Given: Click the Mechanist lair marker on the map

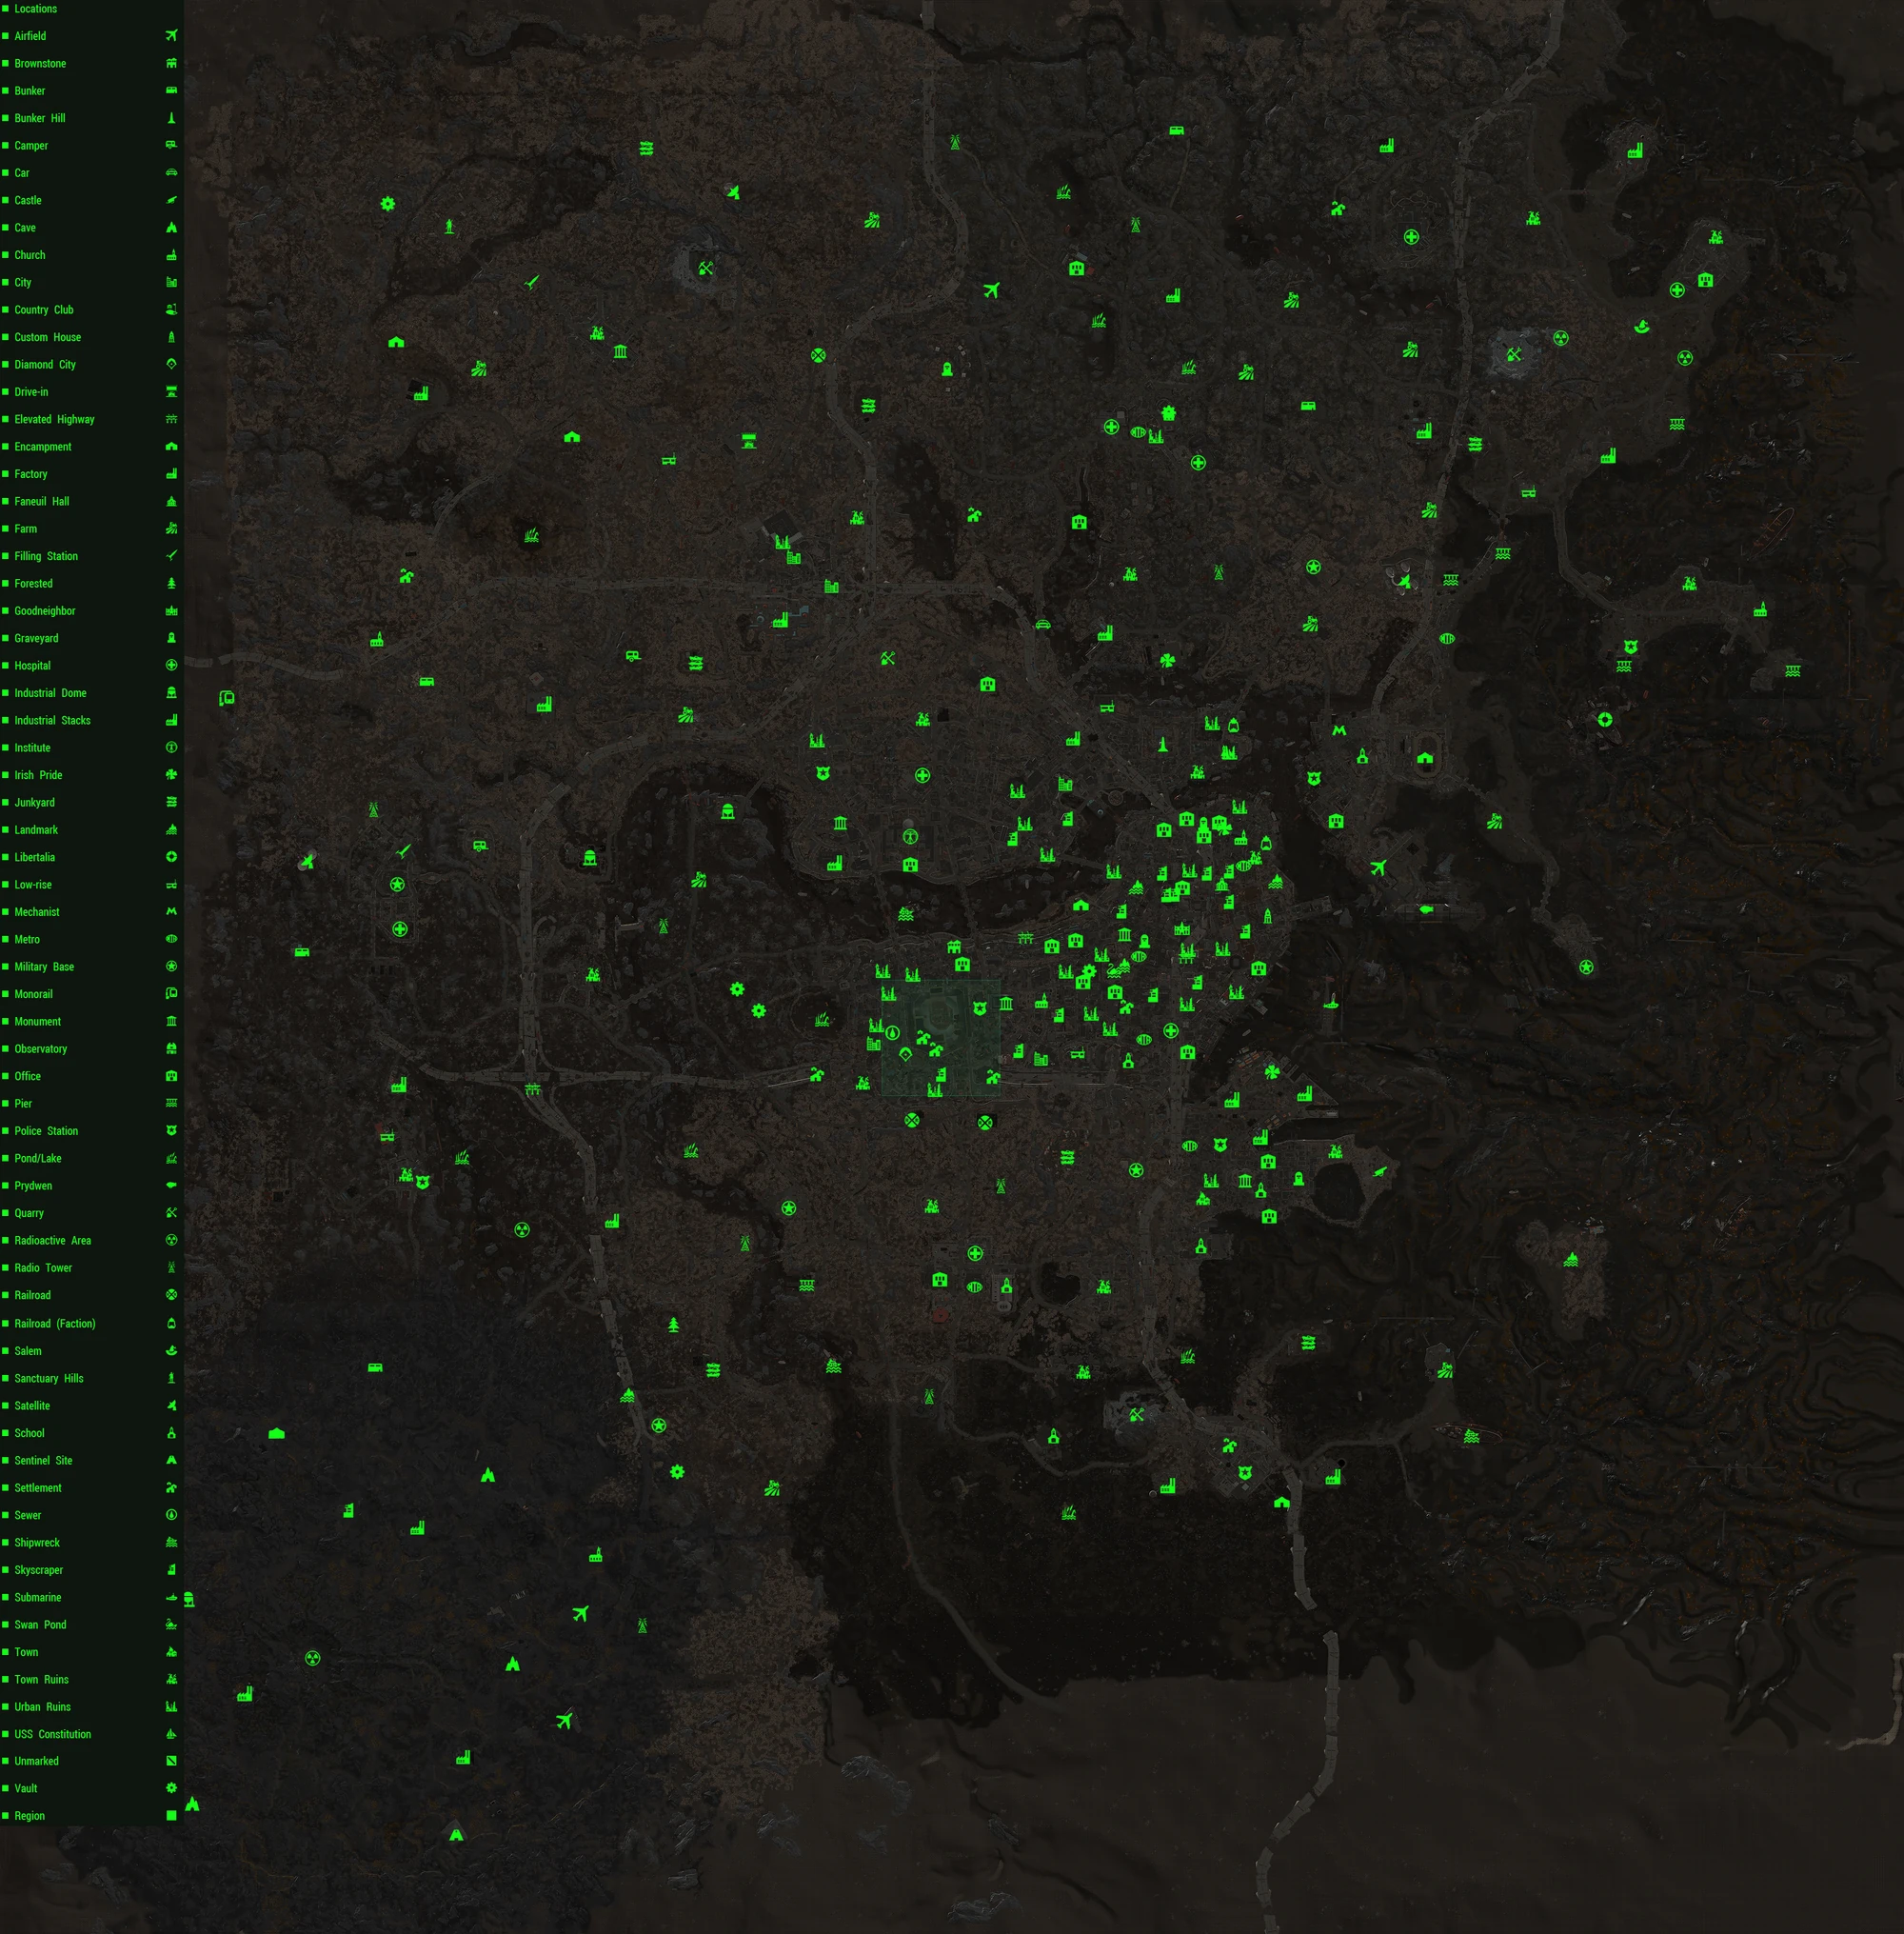Looking at the screenshot, I should [x=1339, y=731].
